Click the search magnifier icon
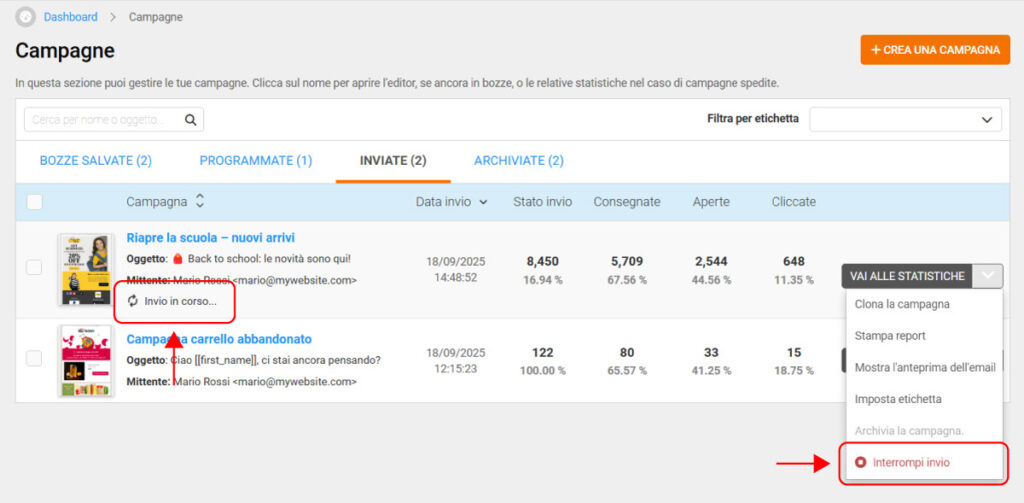This screenshot has height=503, width=1024. pos(190,120)
